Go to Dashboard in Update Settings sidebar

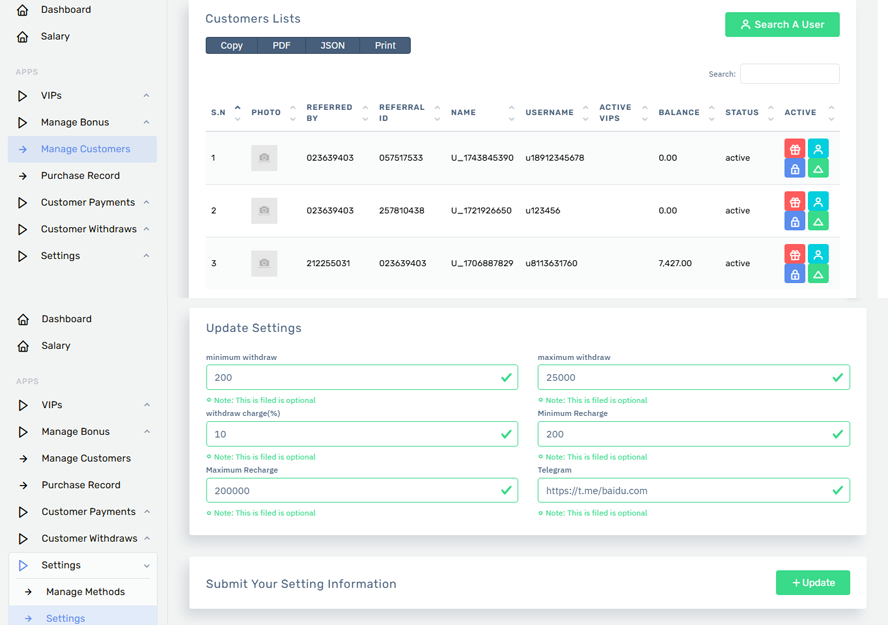tap(66, 319)
